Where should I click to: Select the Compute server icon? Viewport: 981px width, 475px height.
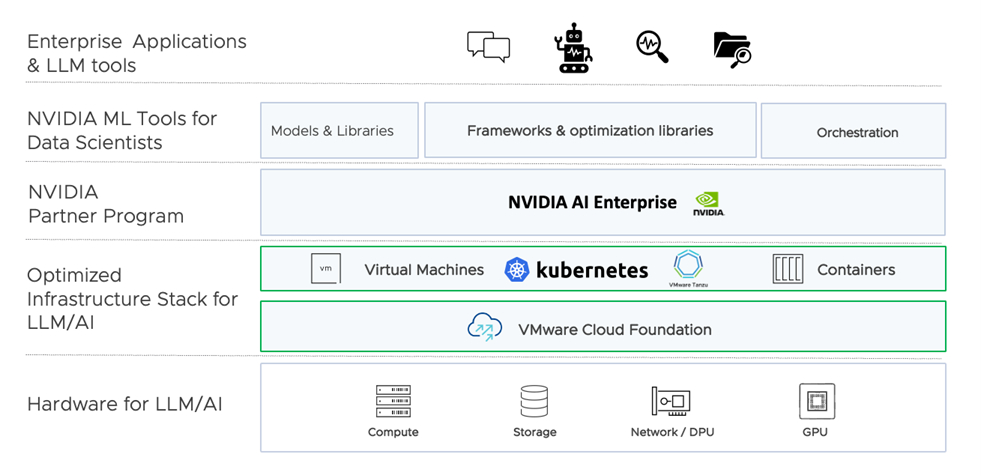click(x=393, y=402)
